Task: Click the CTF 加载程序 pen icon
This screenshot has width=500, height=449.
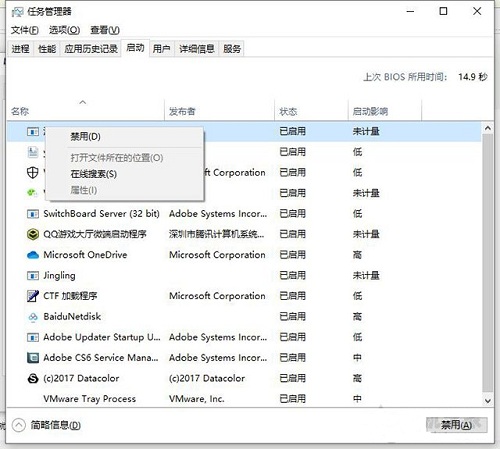Action: [33, 296]
